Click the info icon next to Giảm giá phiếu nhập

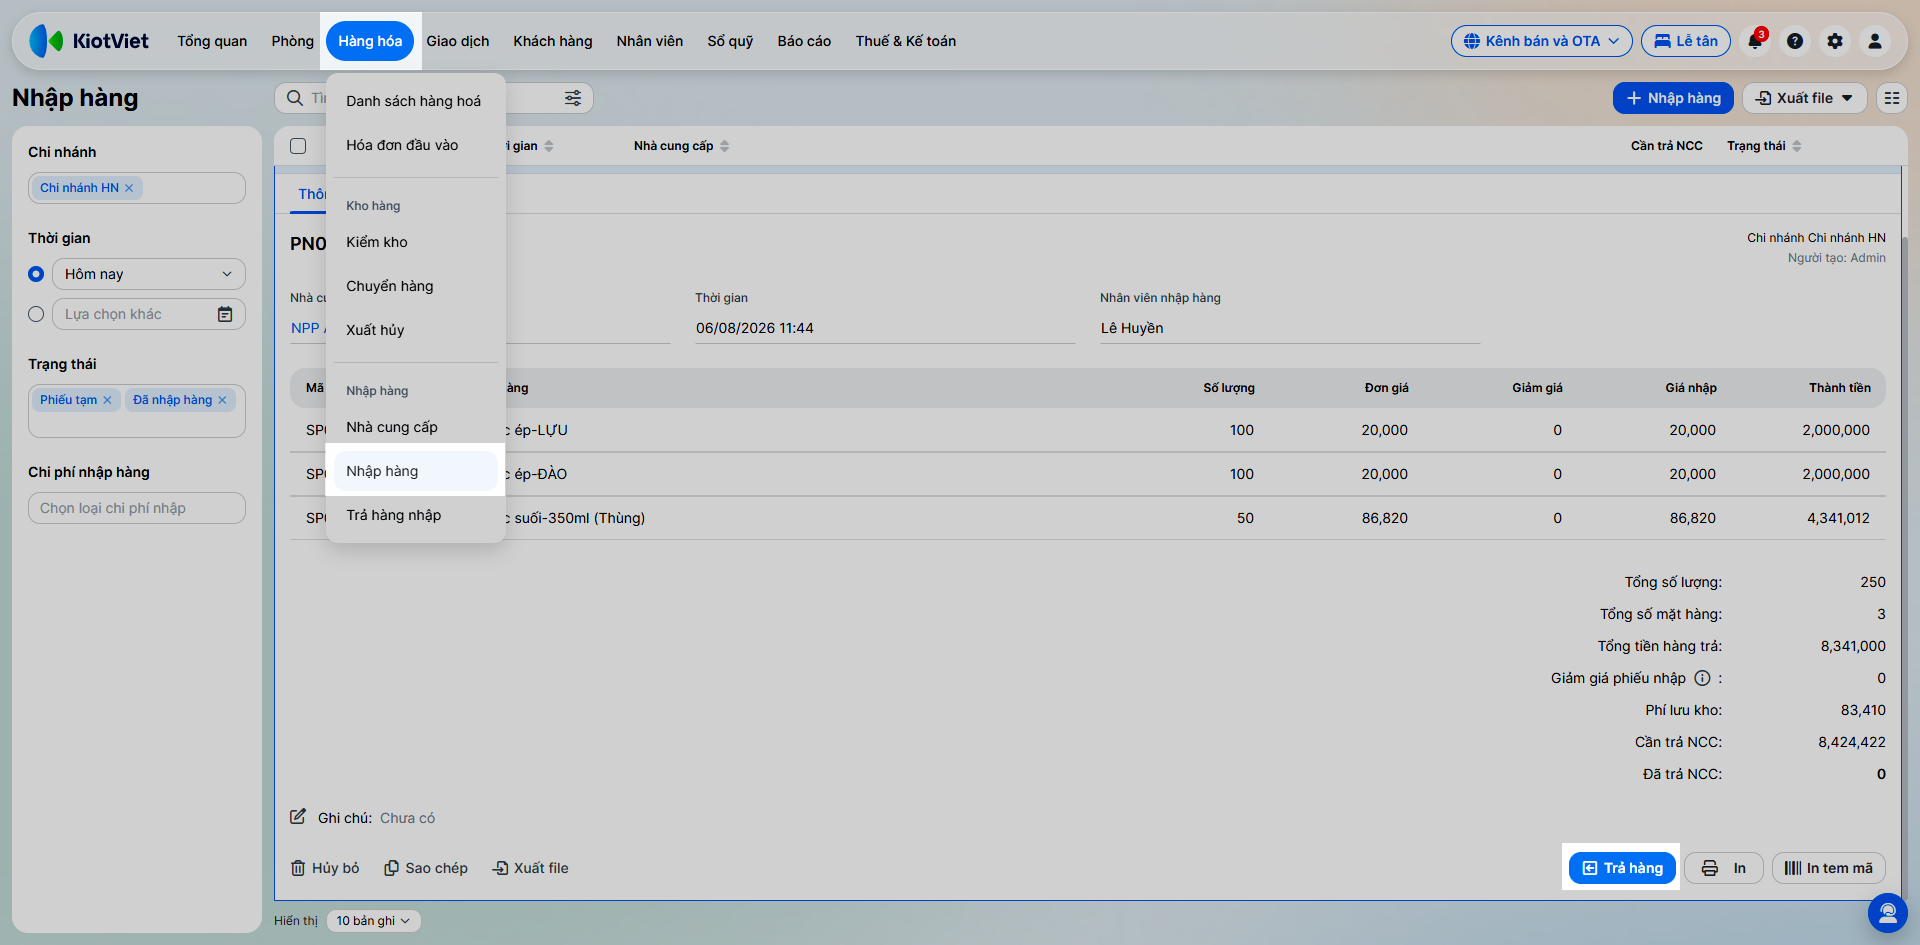tap(1702, 678)
